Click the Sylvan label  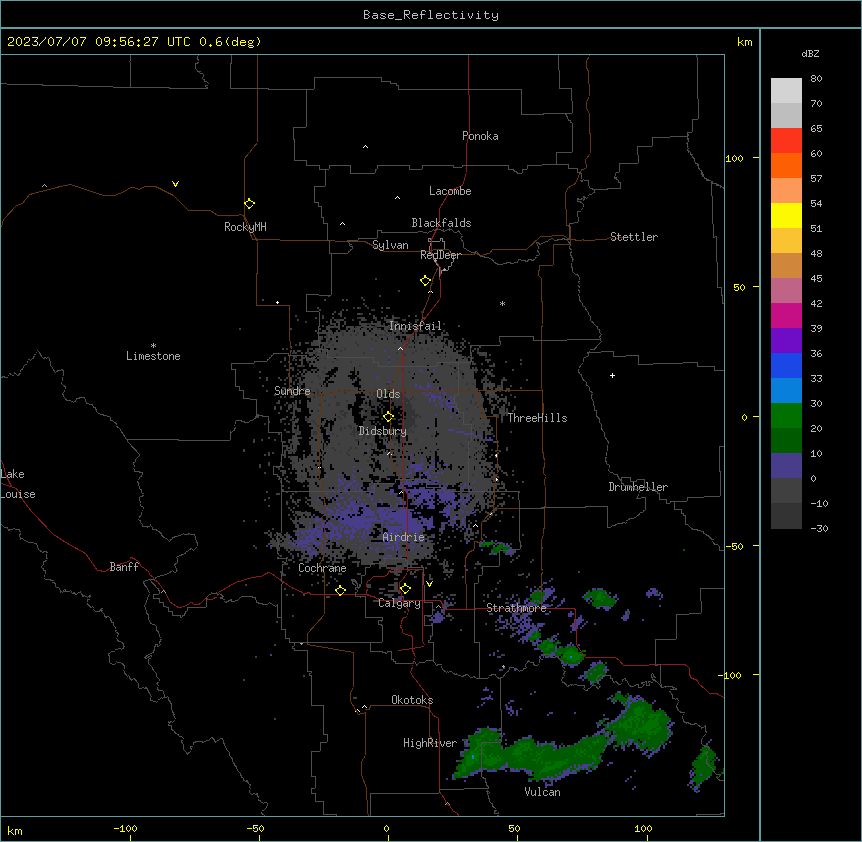click(x=390, y=245)
